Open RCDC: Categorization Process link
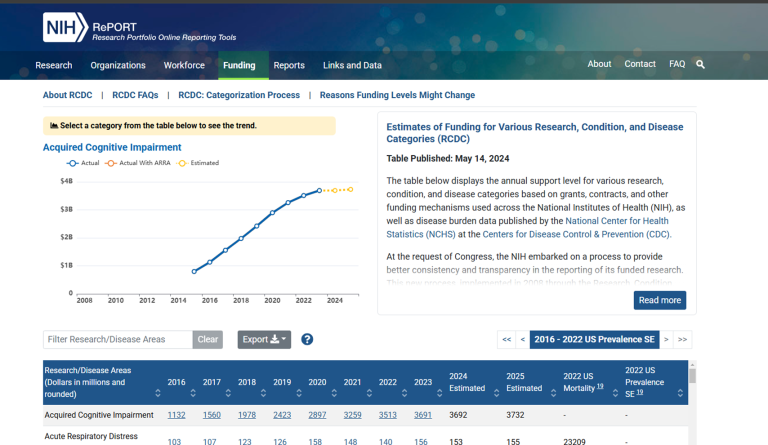Viewport: 768px width, 445px height. (239, 95)
